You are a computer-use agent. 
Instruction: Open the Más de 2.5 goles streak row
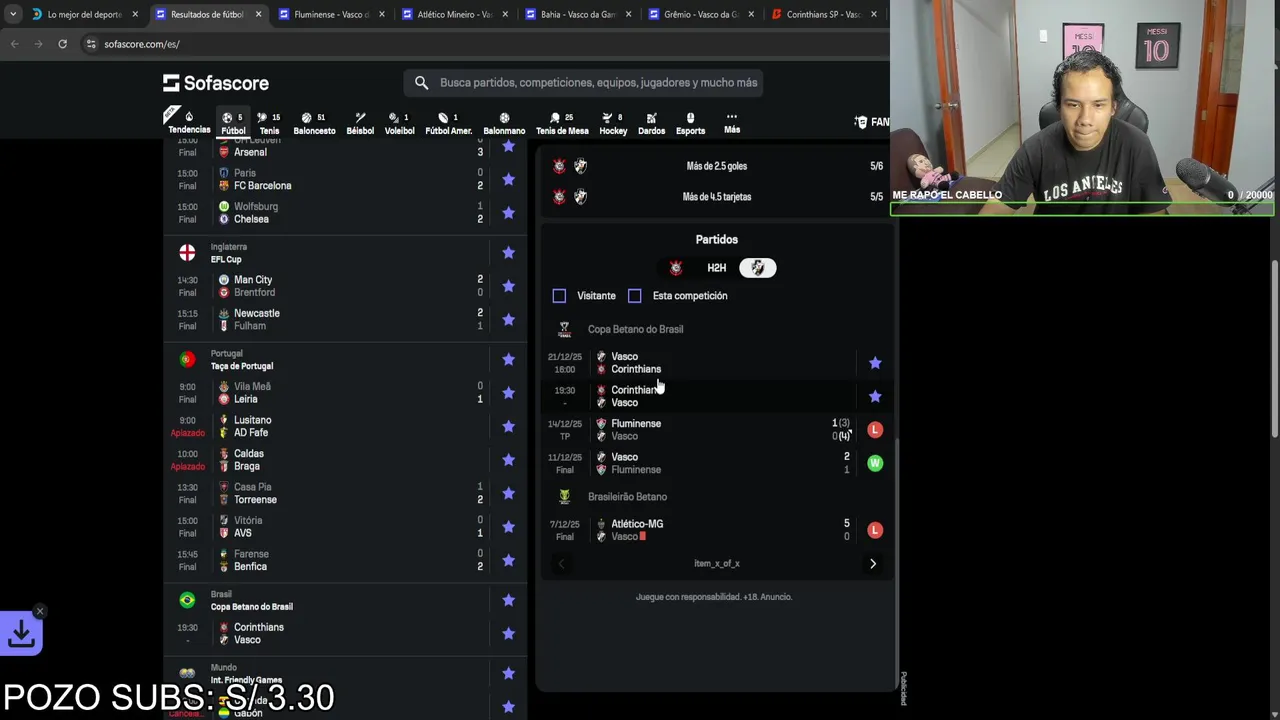(x=717, y=166)
